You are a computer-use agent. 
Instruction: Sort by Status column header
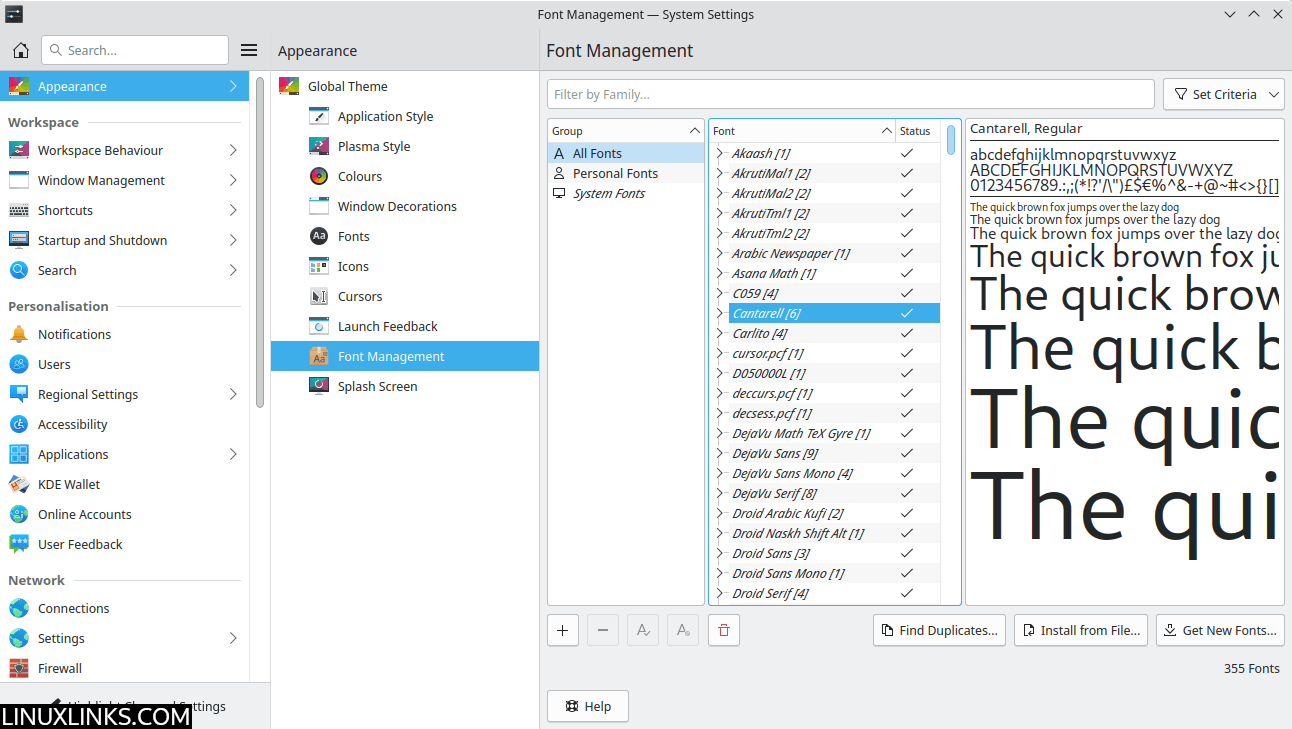(918, 131)
